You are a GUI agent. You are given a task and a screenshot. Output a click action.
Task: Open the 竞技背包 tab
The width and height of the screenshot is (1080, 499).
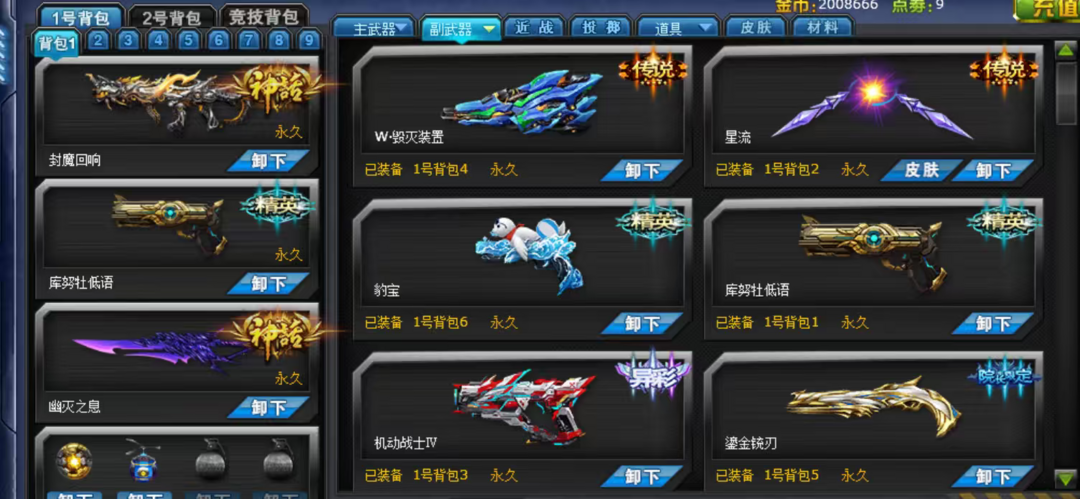[264, 18]
